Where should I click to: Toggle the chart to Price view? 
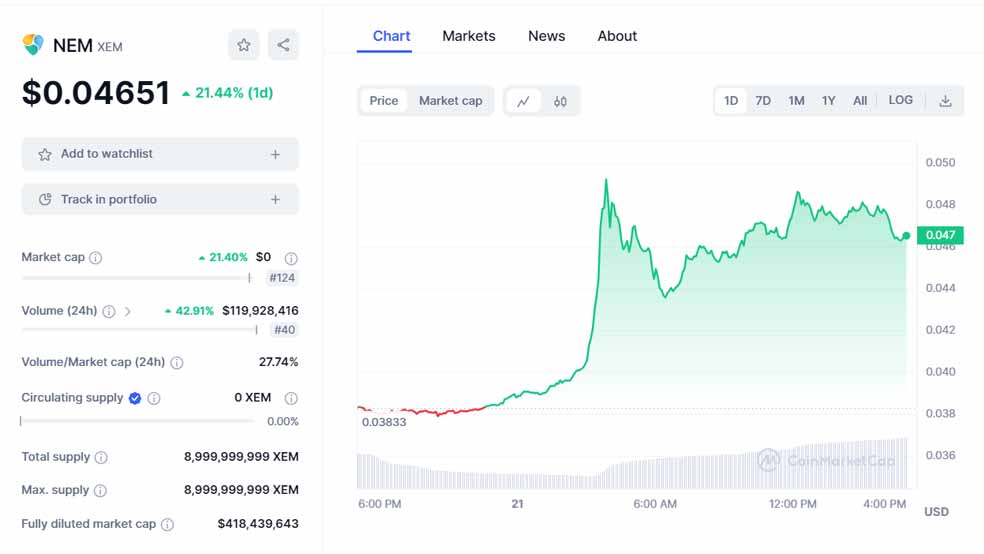click(x=384, y=101)
